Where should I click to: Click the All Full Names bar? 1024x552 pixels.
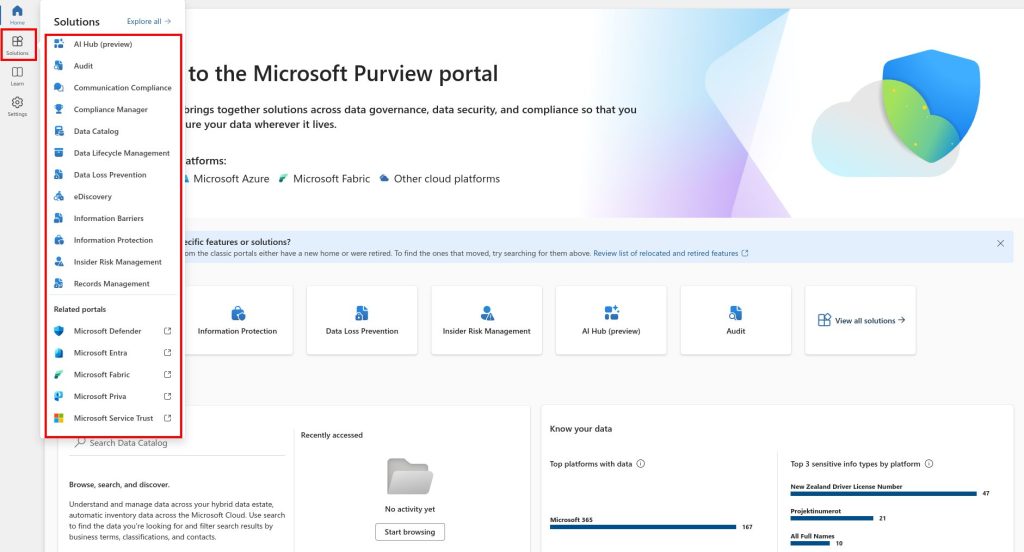tap(810, 543)
